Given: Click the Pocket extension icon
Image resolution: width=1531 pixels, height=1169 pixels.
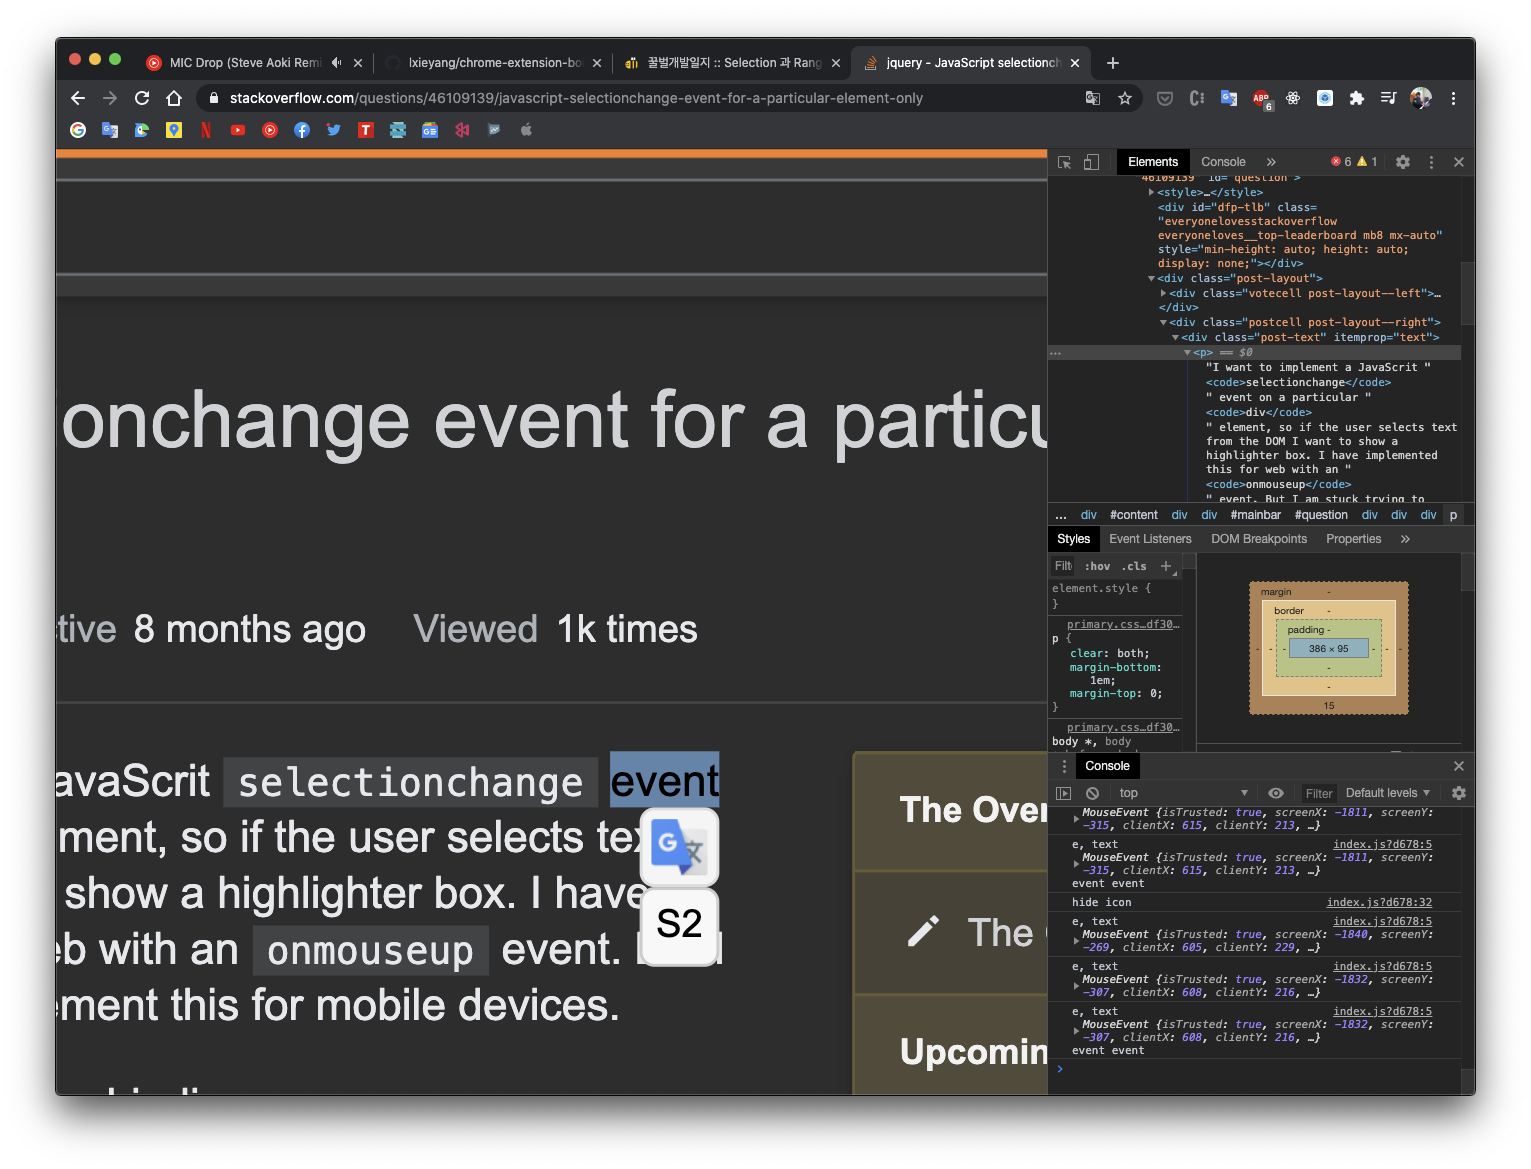Looking at the screenshot, I should (x=1165, y=98).
